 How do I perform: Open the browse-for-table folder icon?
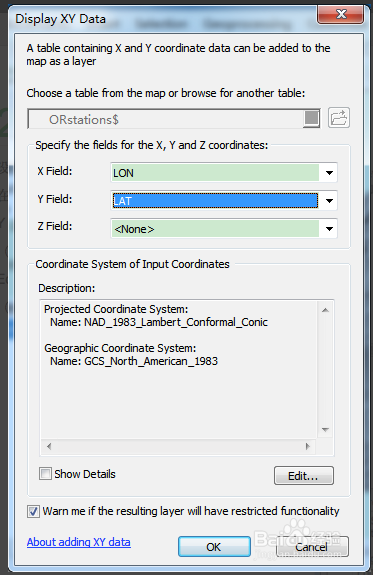click(339, 118)
